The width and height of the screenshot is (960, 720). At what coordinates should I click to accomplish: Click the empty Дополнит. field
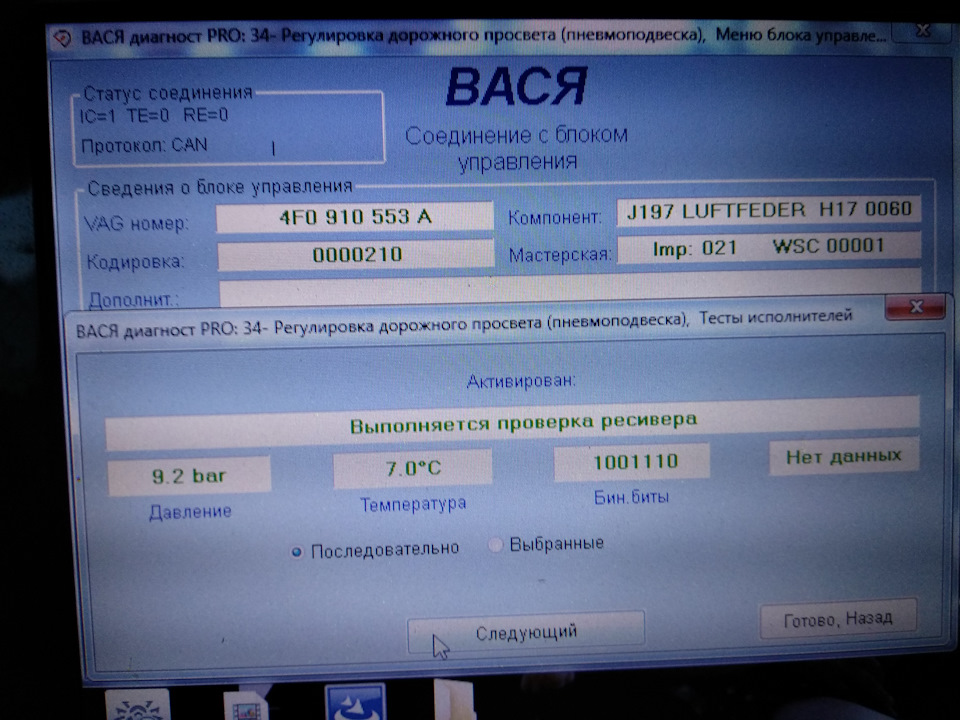point(569,289)
